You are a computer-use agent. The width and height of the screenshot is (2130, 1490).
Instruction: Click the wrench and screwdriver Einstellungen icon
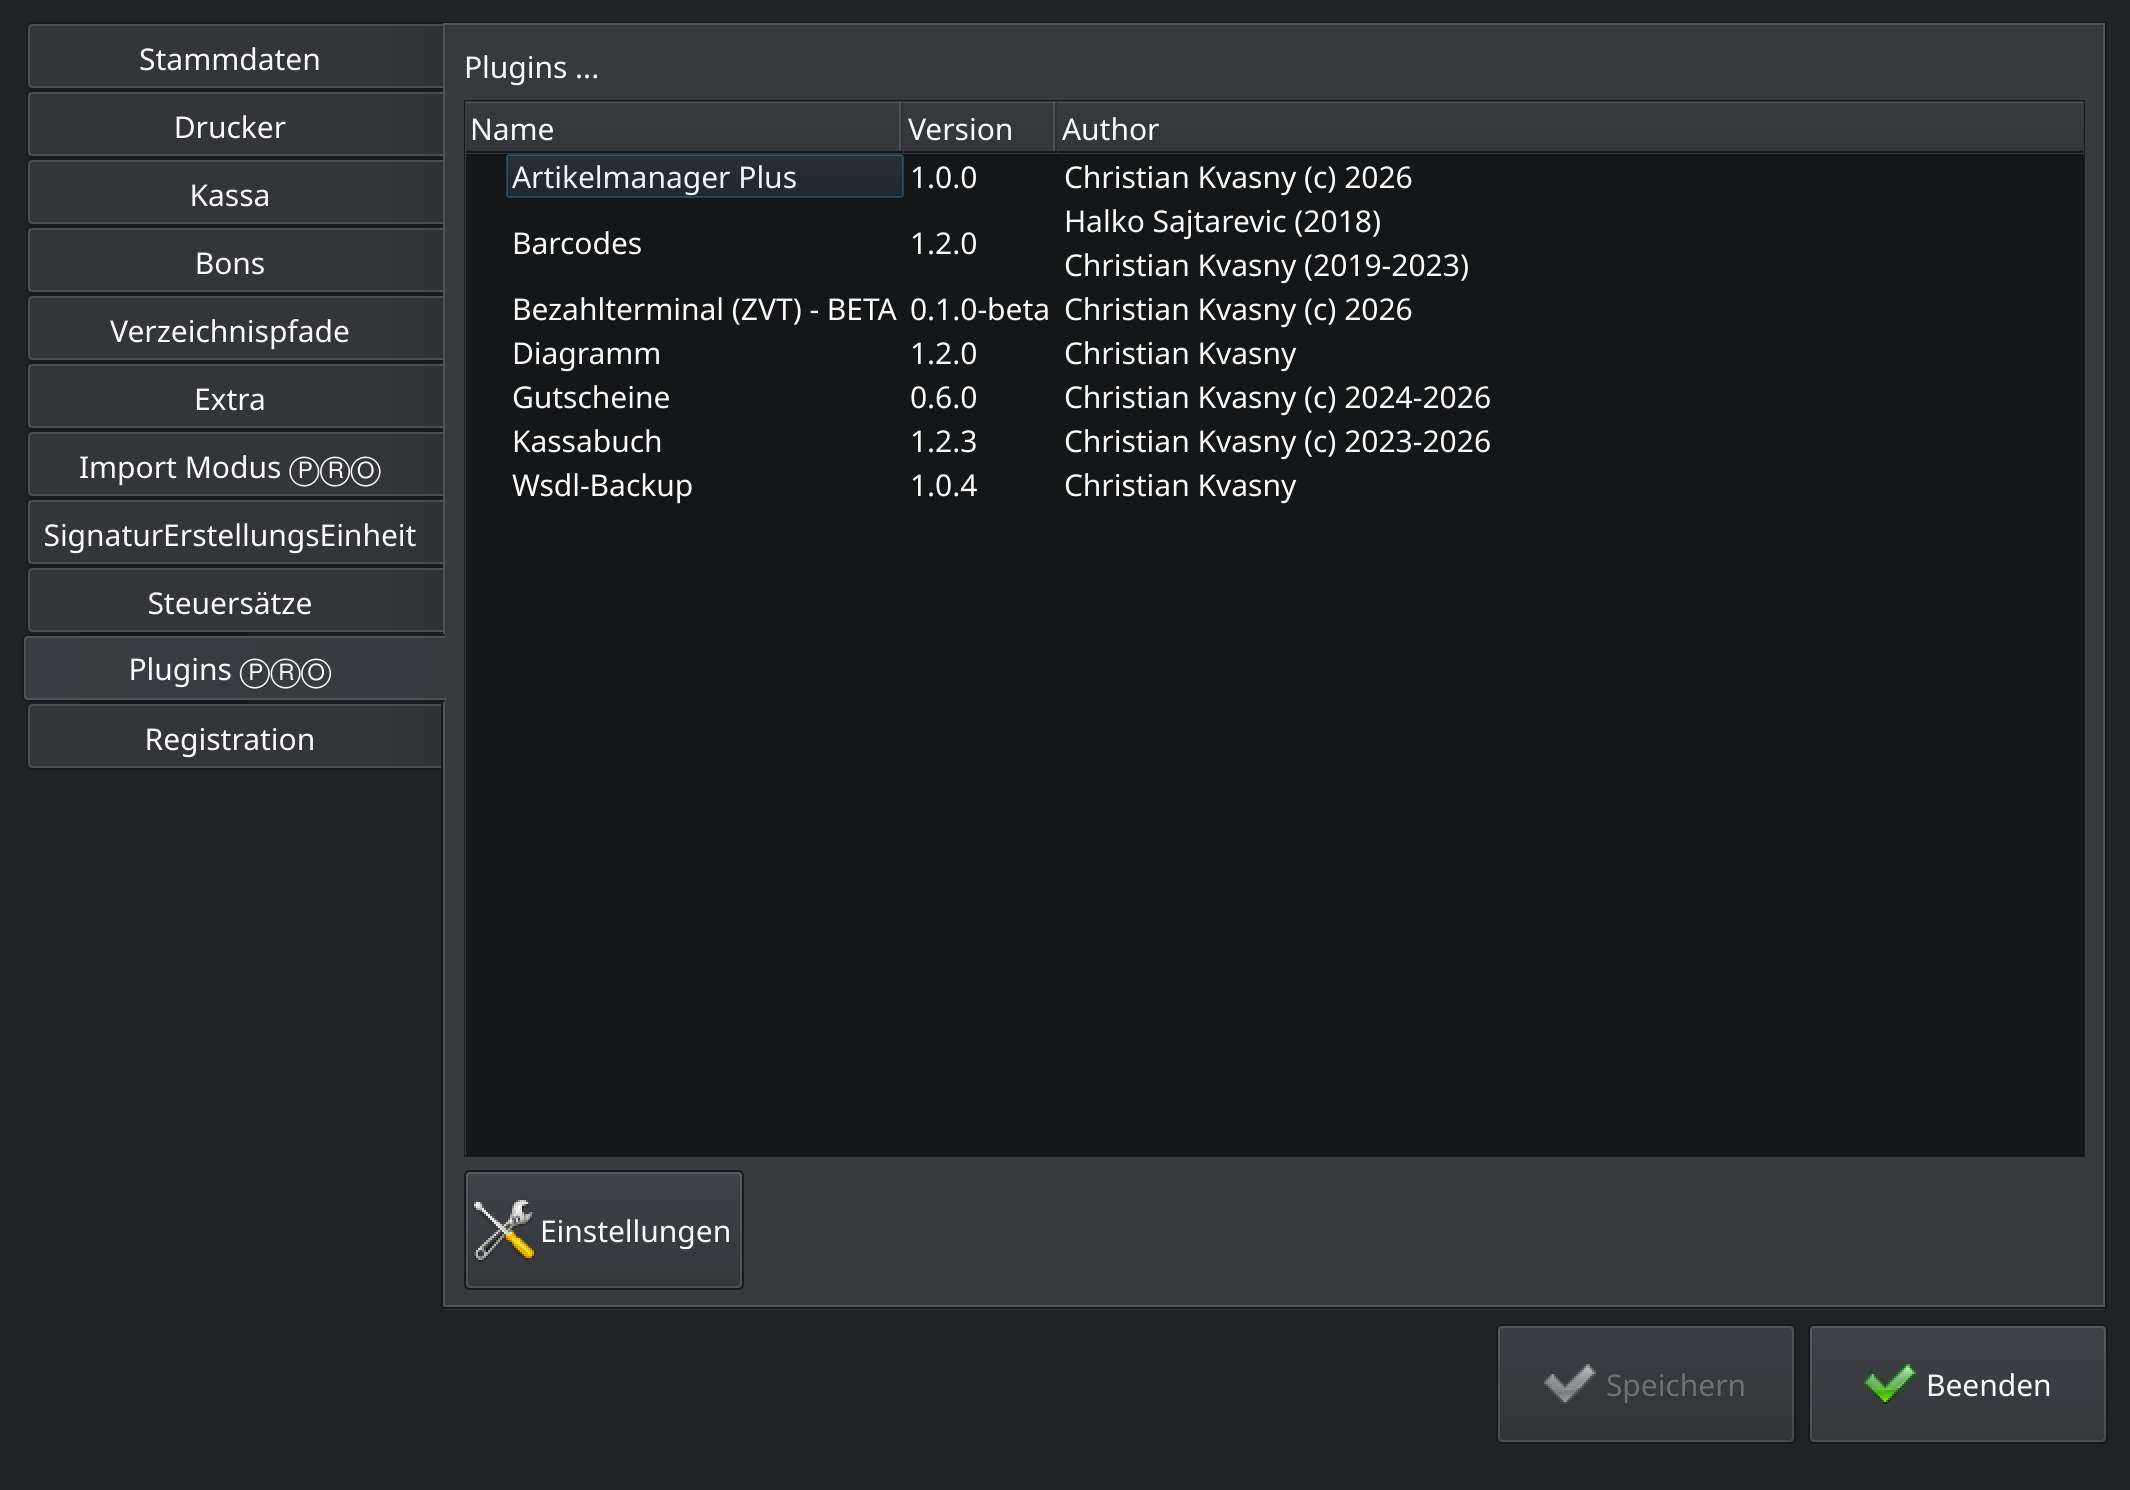pos(504,1230)
